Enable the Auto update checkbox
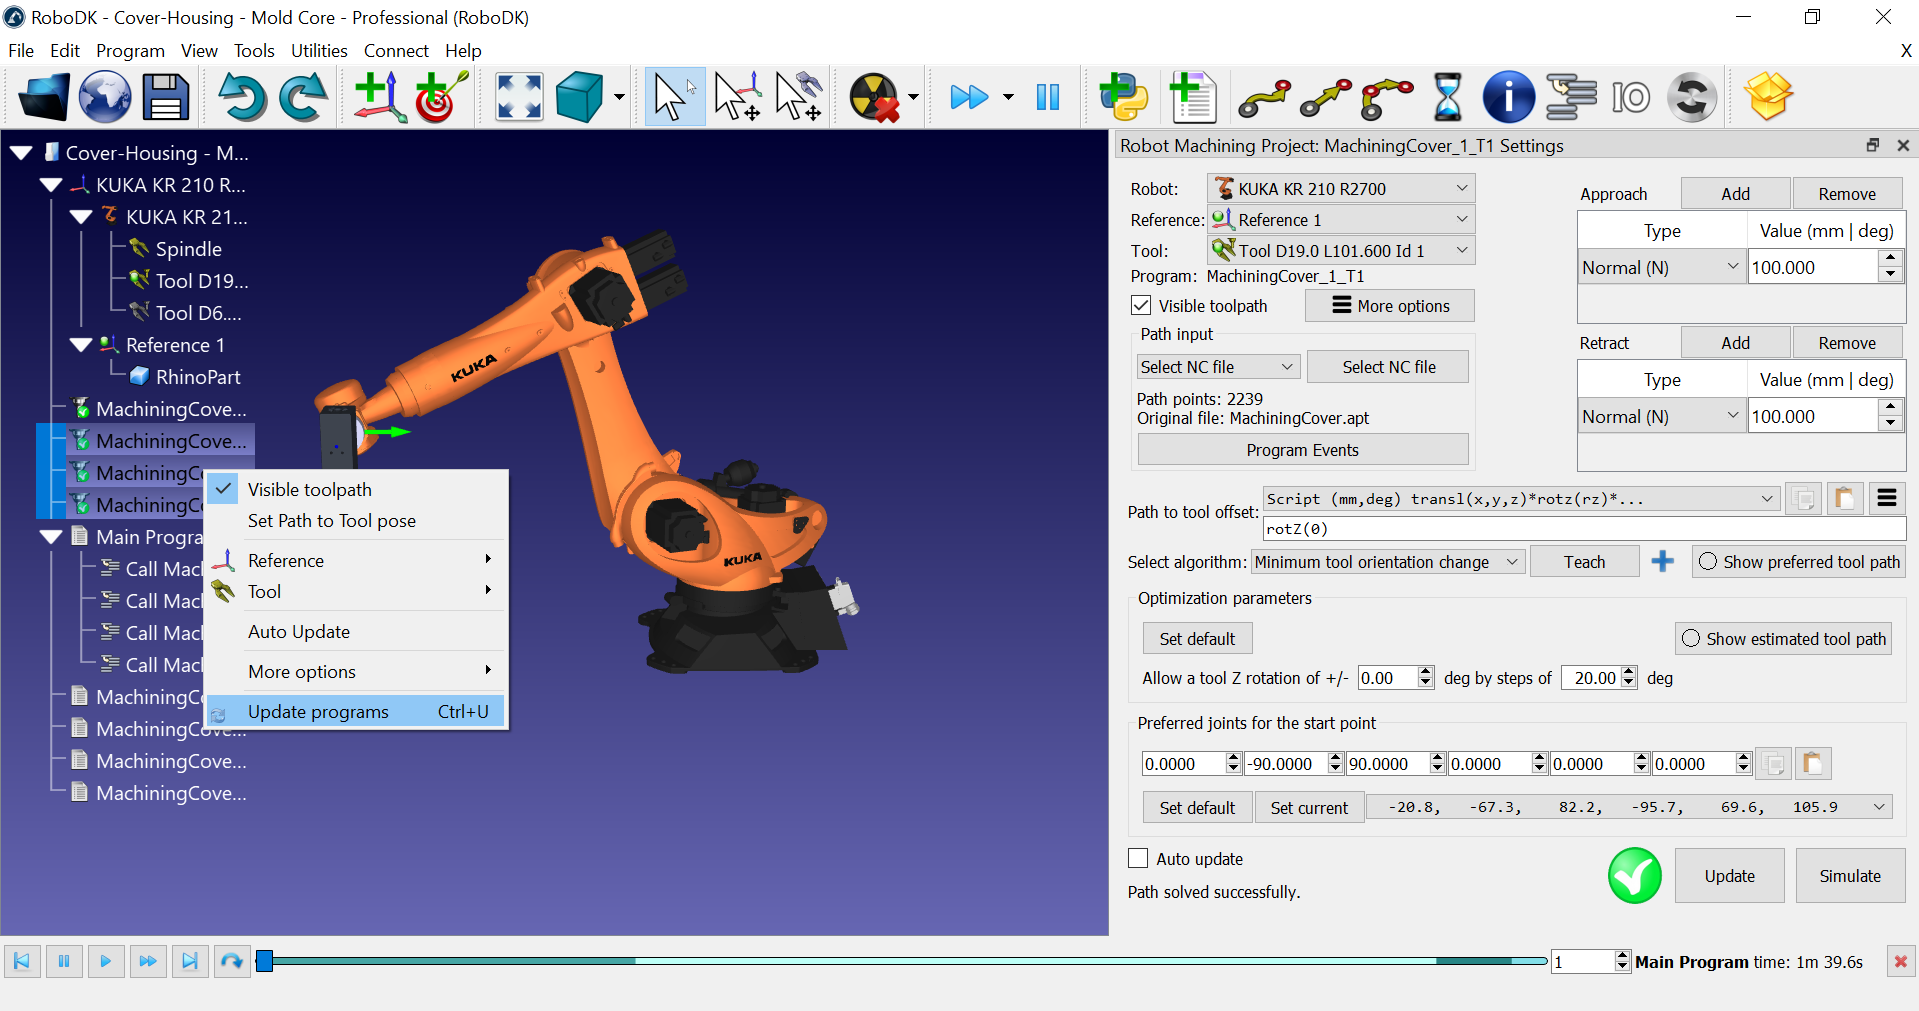 coord(1137,858)
